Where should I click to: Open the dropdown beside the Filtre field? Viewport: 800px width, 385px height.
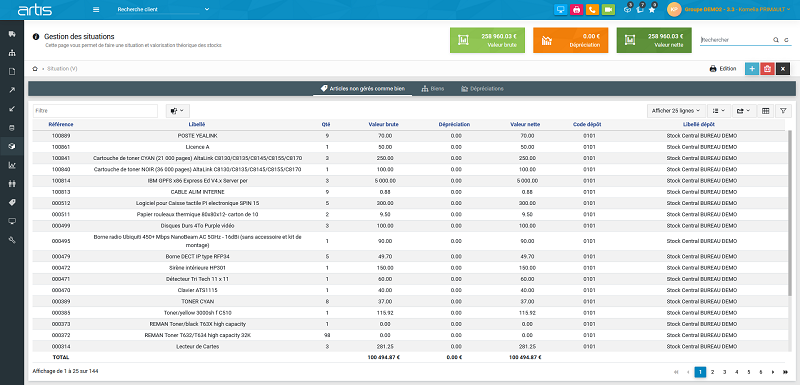pyautogui.click(x=178, y=111)
